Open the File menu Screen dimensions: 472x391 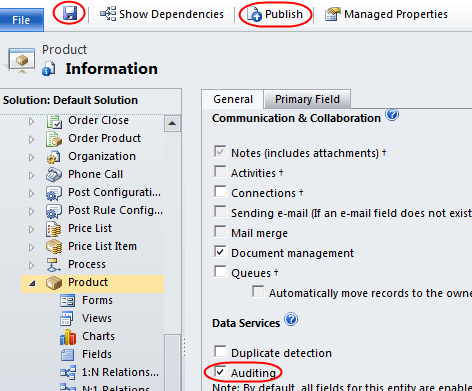[21, 20]
